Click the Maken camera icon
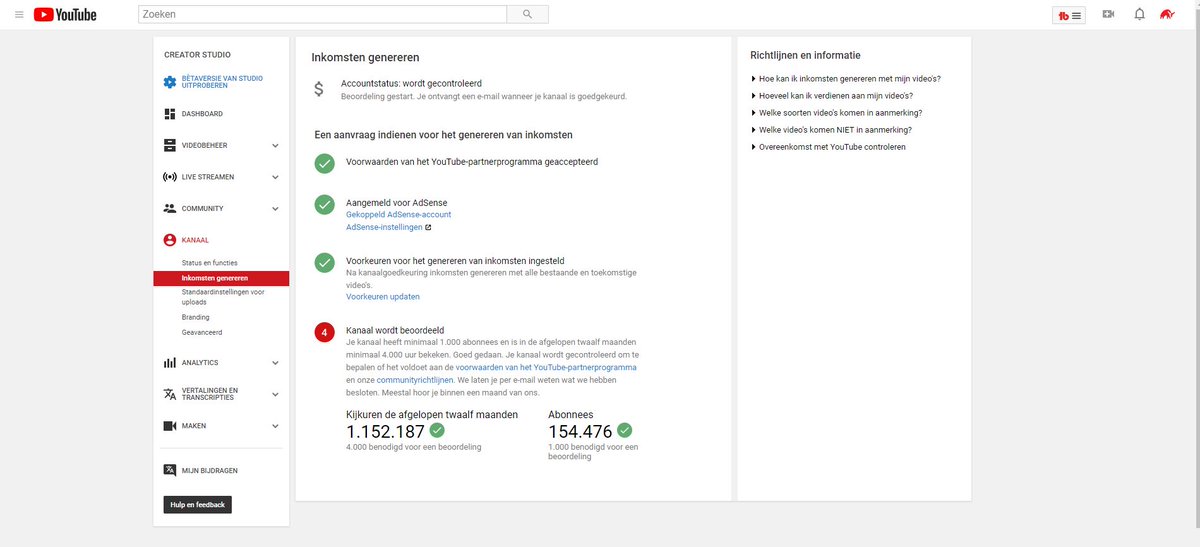This screenshot has height=547, width=1200. (169, 425)
